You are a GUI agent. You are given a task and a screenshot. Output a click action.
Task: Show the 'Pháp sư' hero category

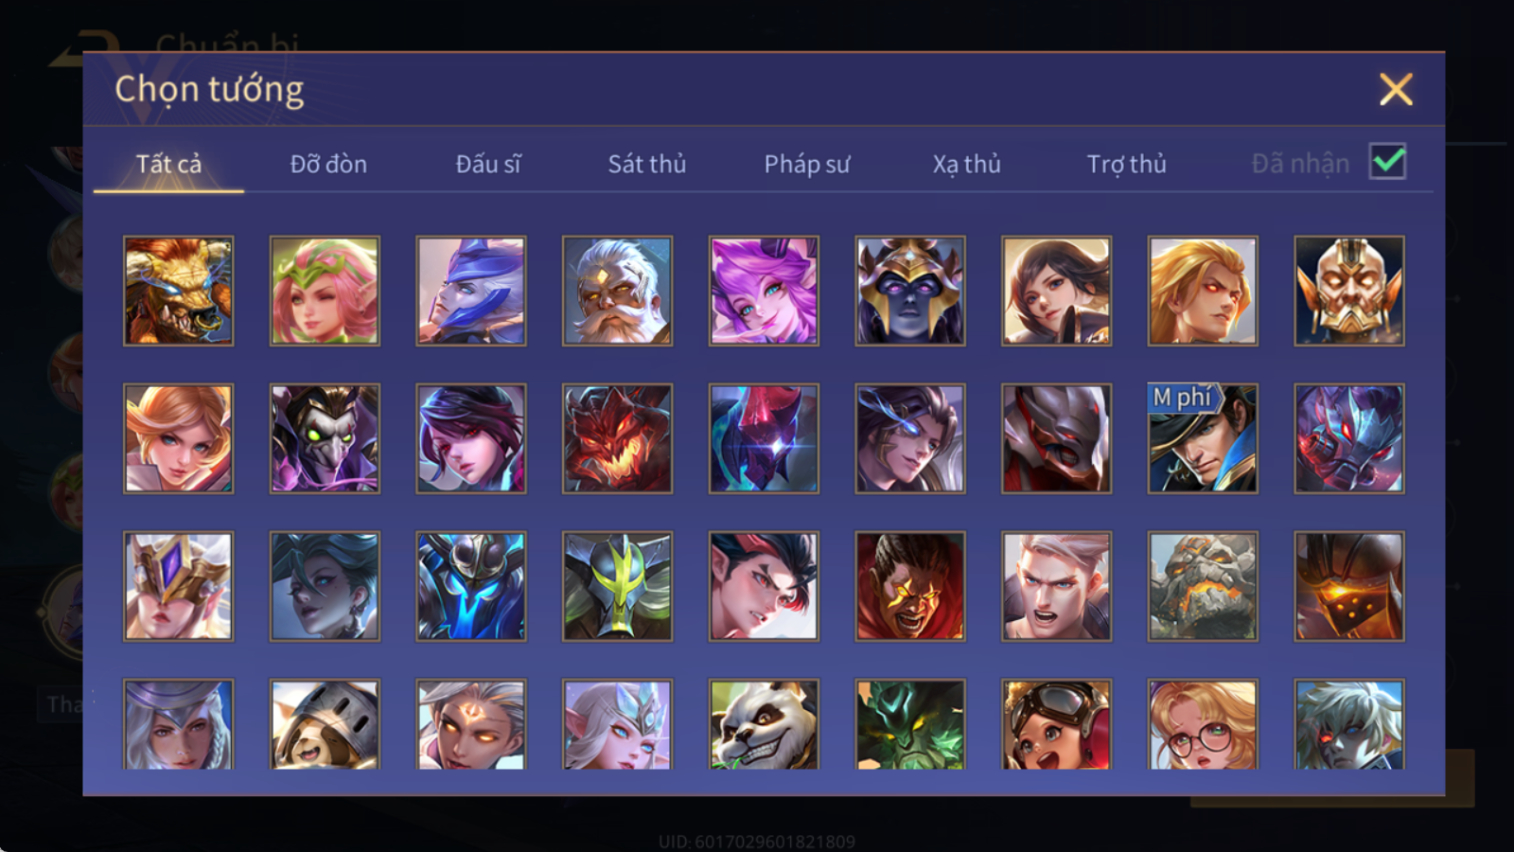click(x=807, y=164)
